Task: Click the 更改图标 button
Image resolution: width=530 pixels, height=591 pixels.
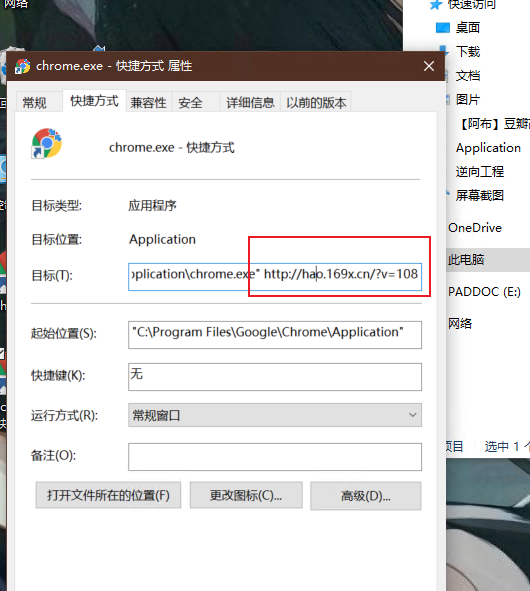Action: [x=246, y=495]
